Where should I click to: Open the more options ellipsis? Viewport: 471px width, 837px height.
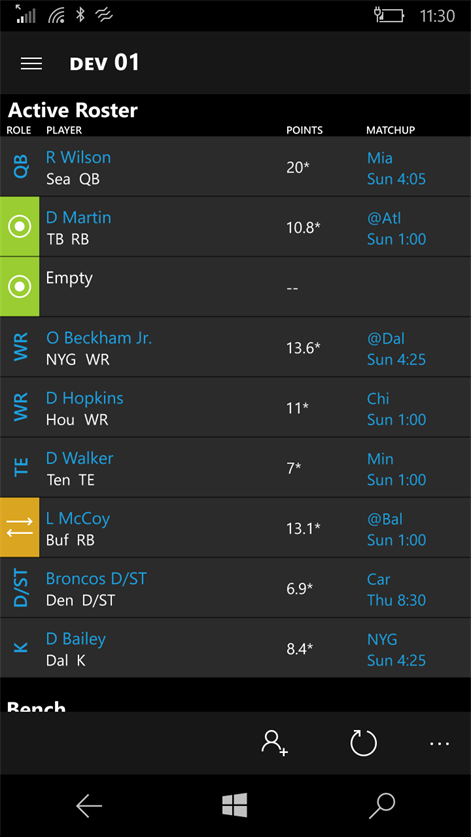tap(439, 743)
